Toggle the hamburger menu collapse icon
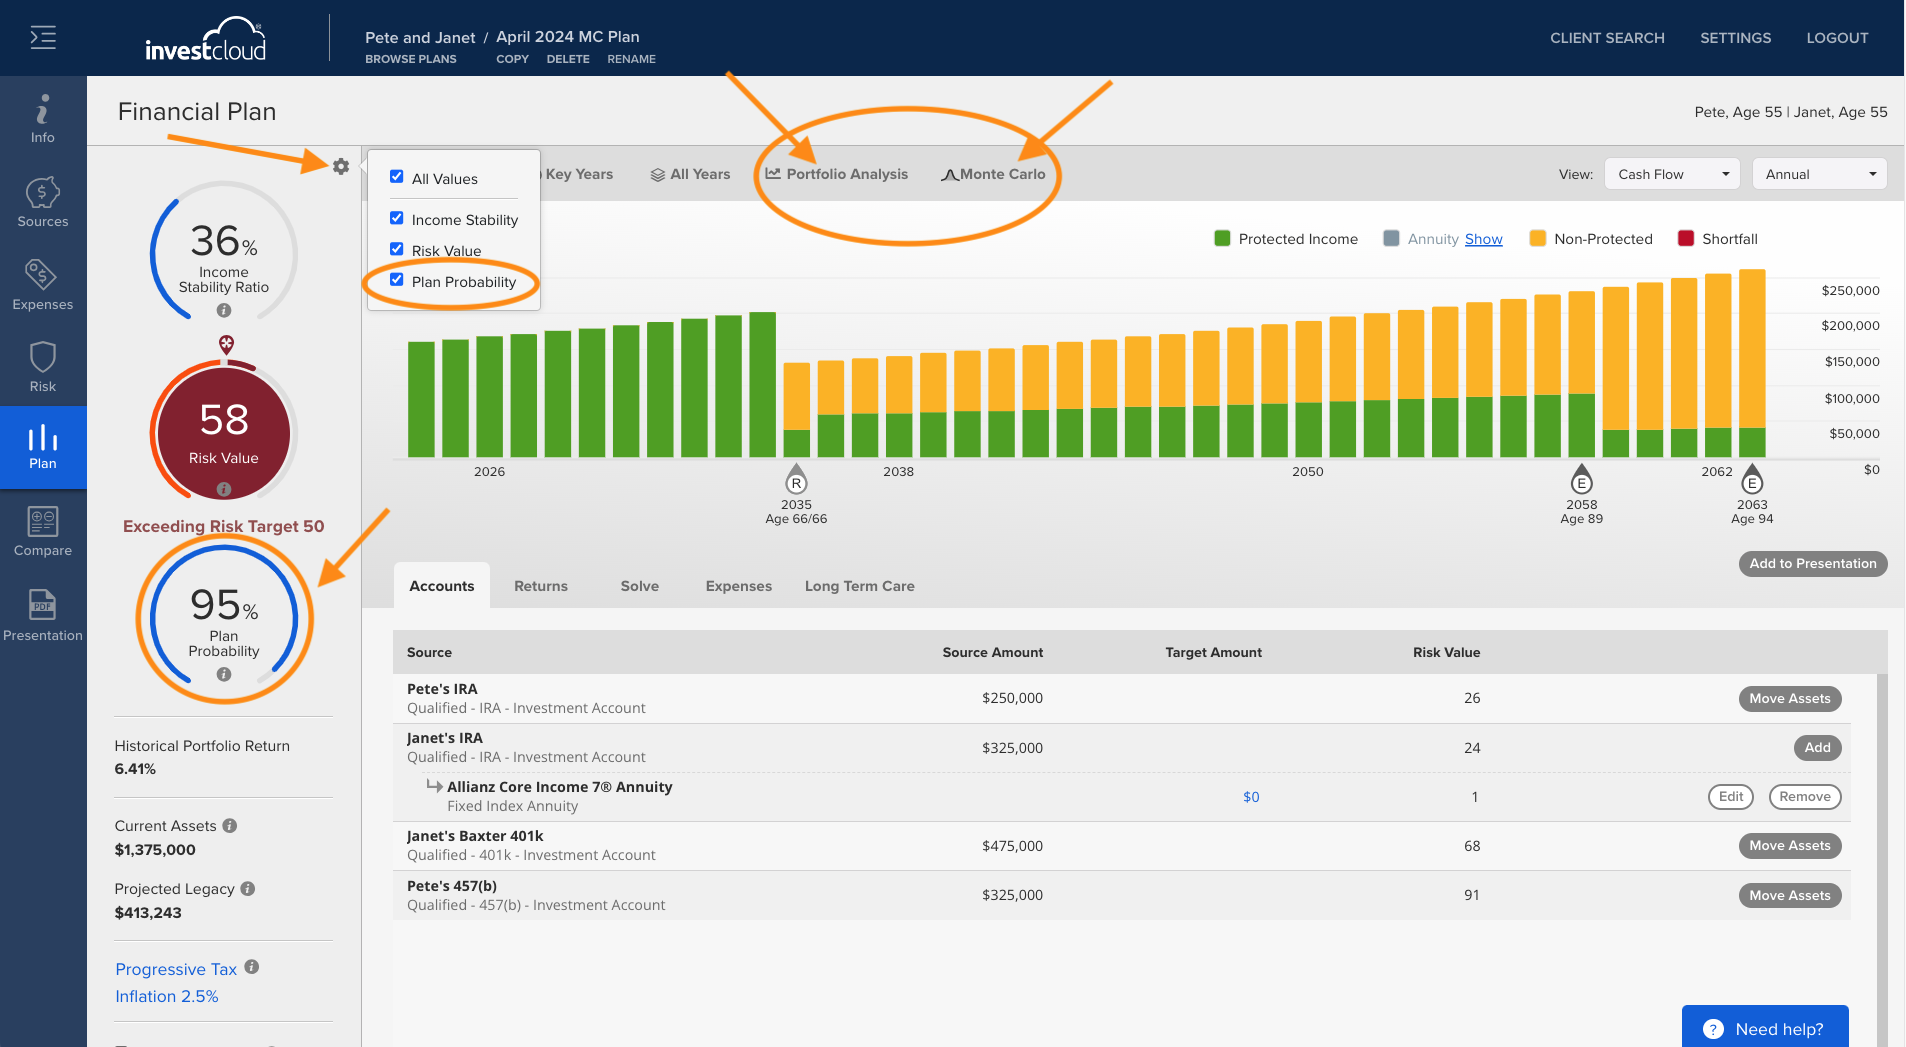The image size is (1906, 1047). point(43,38)
